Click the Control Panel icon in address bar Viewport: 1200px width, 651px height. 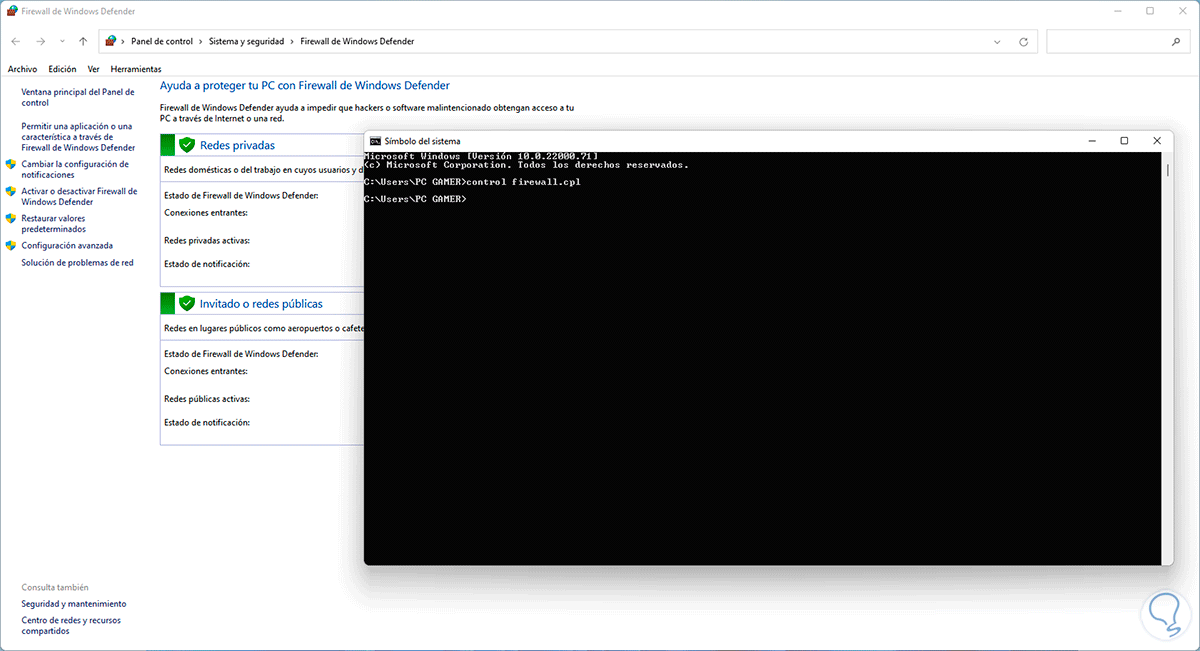pos(111,42)
